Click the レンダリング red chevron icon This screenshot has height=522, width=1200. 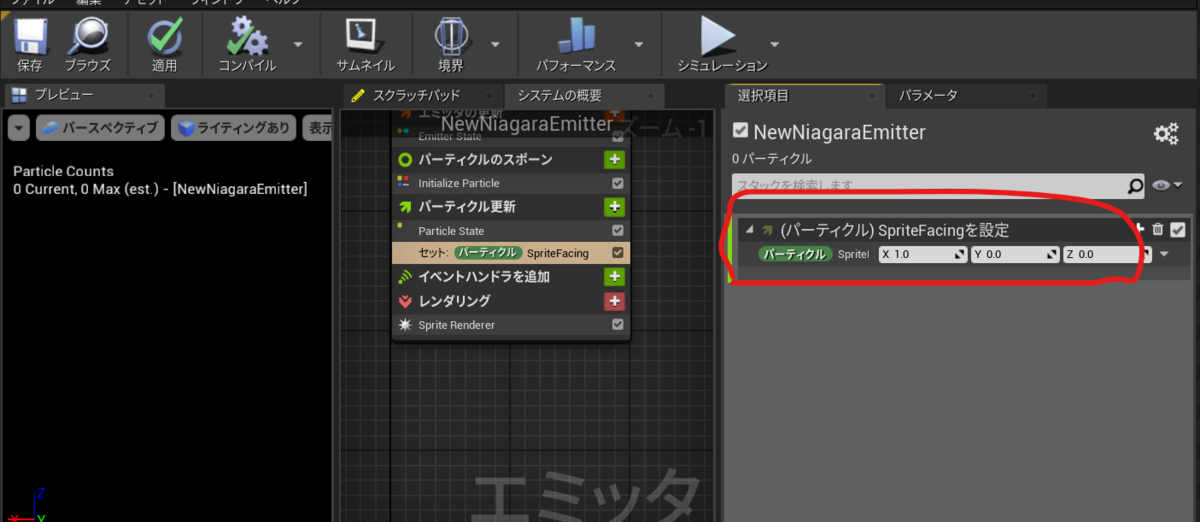tap(405, 300)
